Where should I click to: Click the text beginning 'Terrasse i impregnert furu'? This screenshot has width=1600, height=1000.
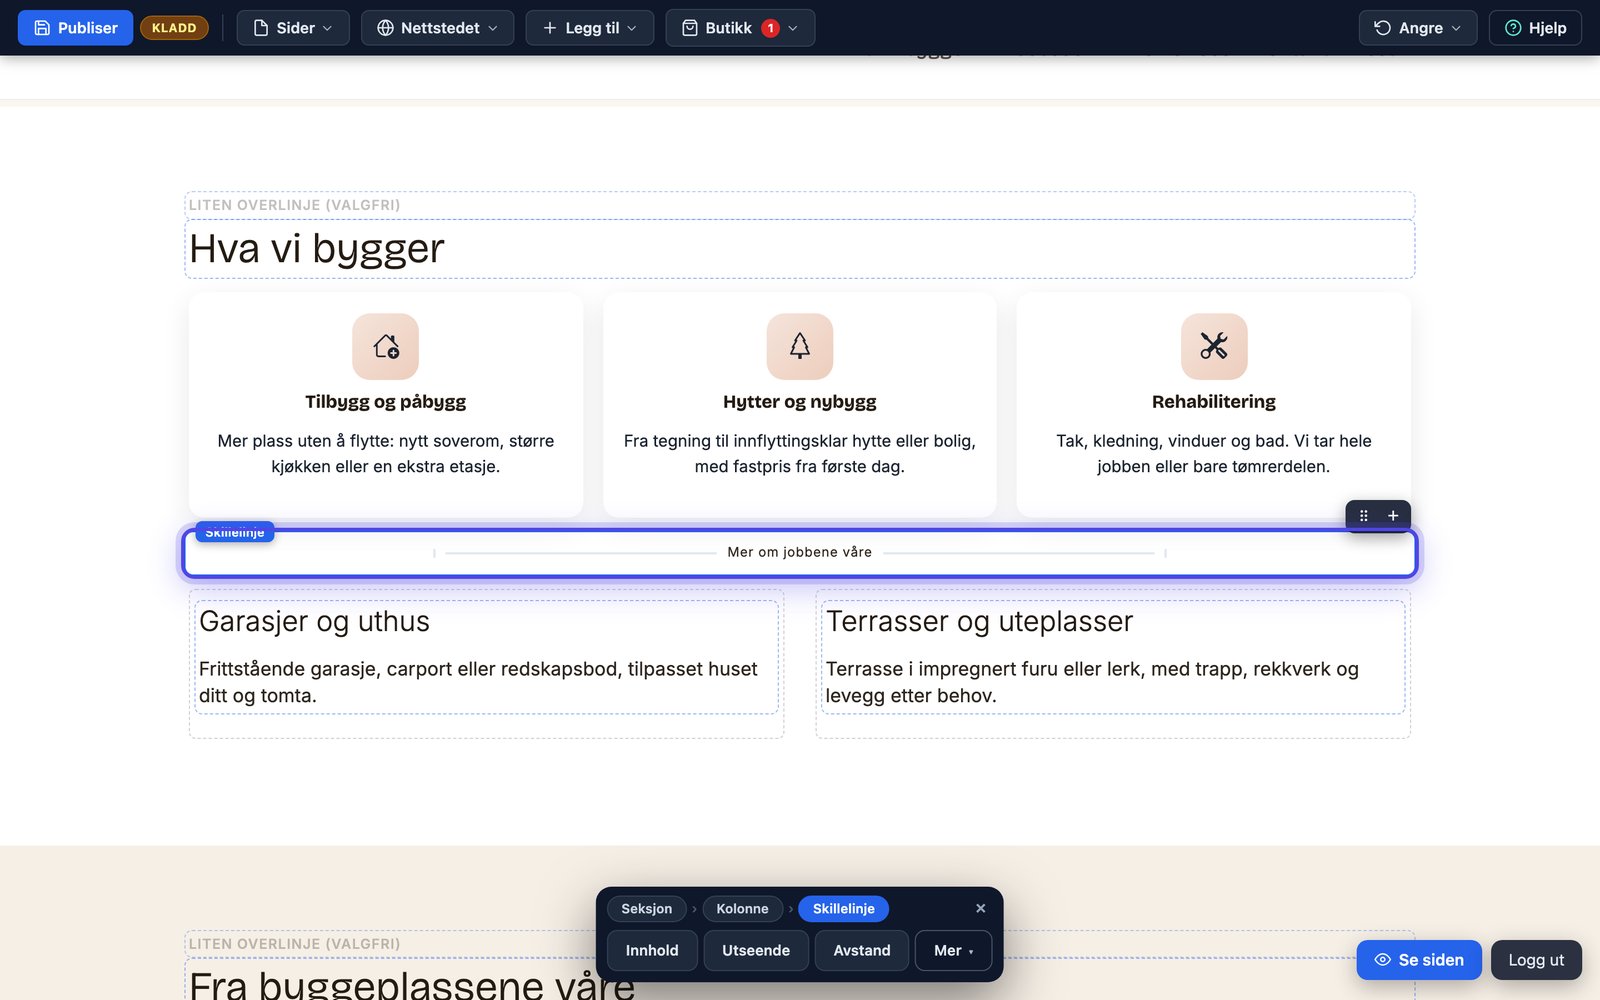(1092, 682)
